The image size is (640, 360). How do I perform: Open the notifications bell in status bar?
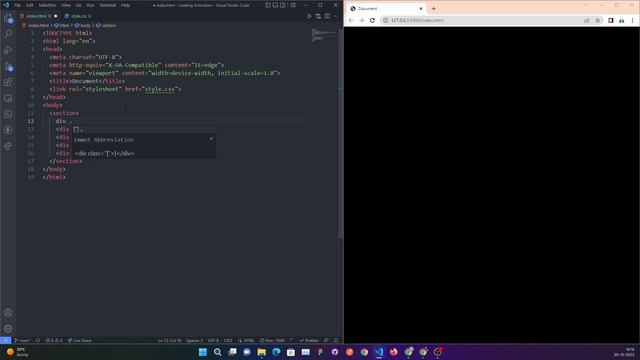pyautogui.click(x=336, y=340)
